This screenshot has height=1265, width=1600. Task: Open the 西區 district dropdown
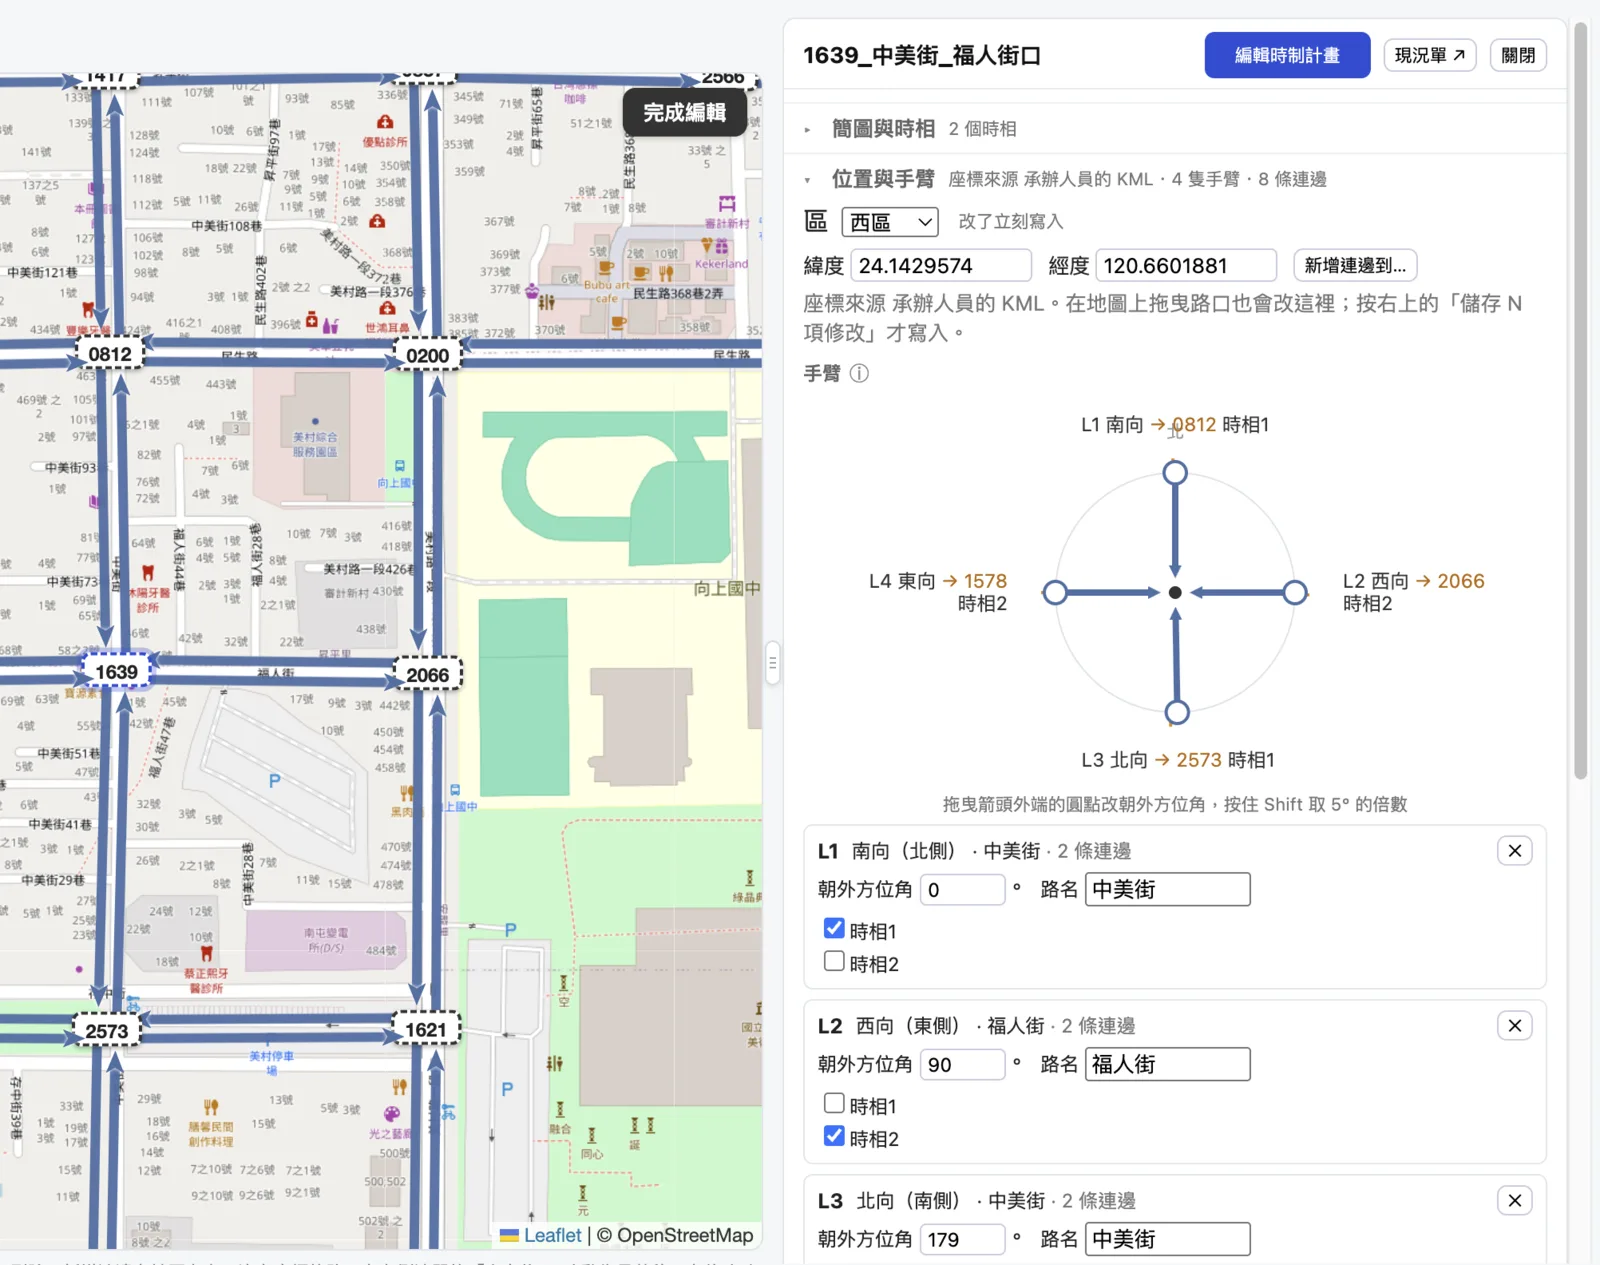[x=890, y=222]
